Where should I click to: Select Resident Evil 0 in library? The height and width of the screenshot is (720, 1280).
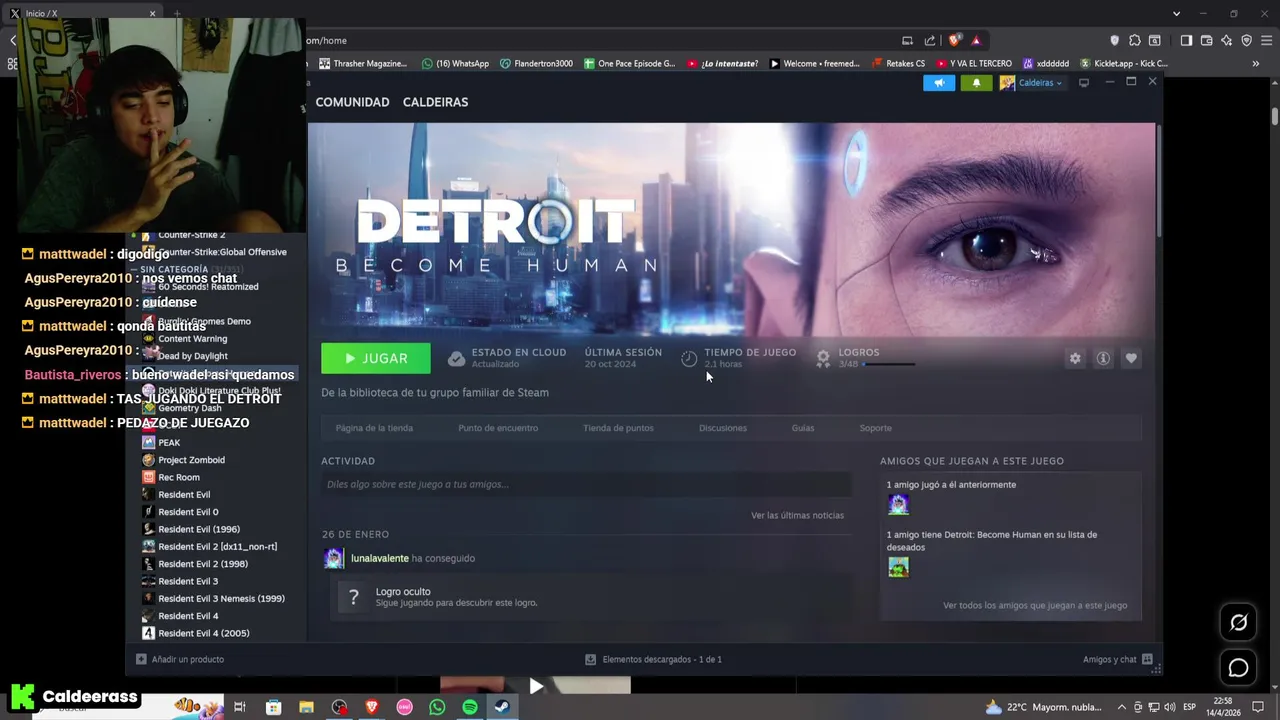[x=188, y=512]
